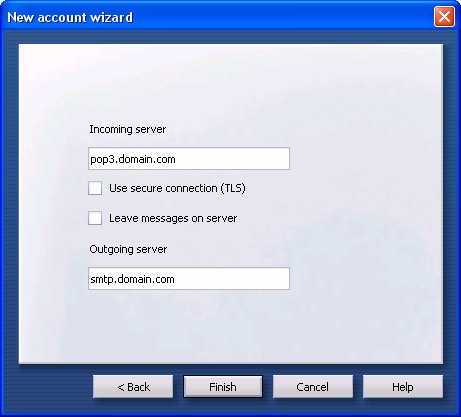Click the "Outgoing server" label
Viewport: 461px width, 417px height.
pyautogui.click(x=128, y=249)
